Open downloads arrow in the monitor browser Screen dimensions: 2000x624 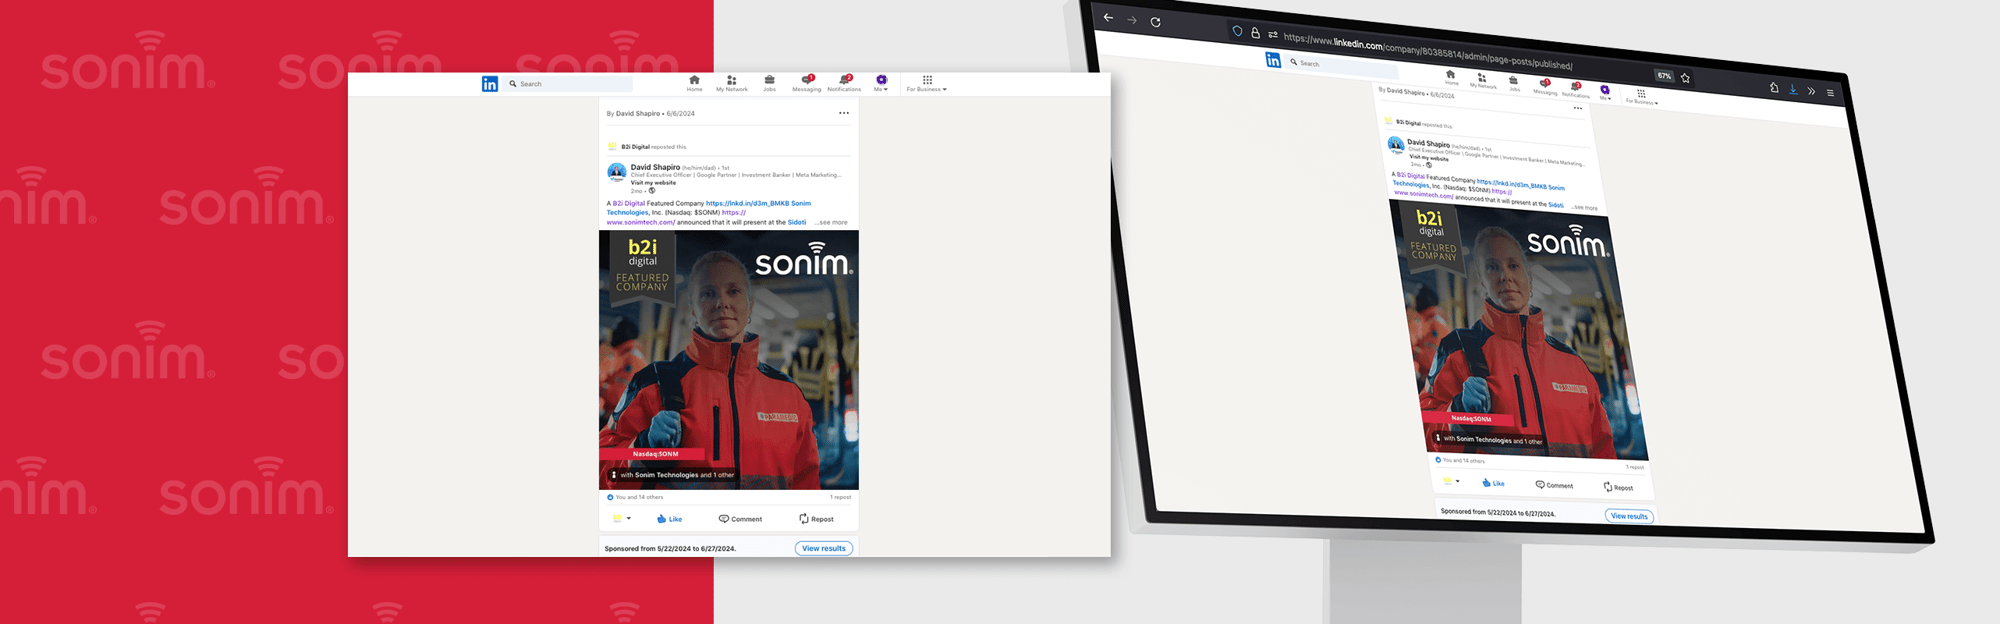point(1793,90)
